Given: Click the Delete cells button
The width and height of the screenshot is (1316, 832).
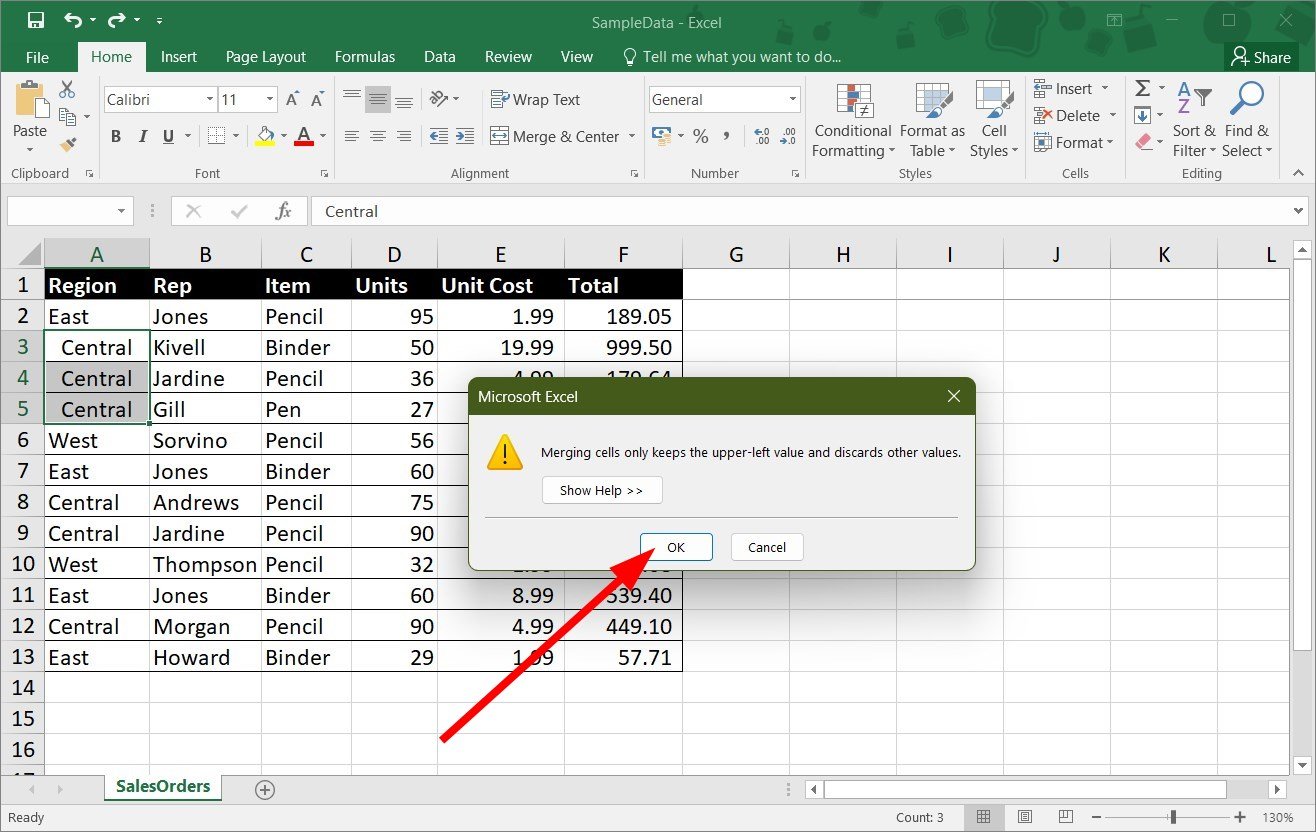Looking at the screenshot, I should (1066, 116).
